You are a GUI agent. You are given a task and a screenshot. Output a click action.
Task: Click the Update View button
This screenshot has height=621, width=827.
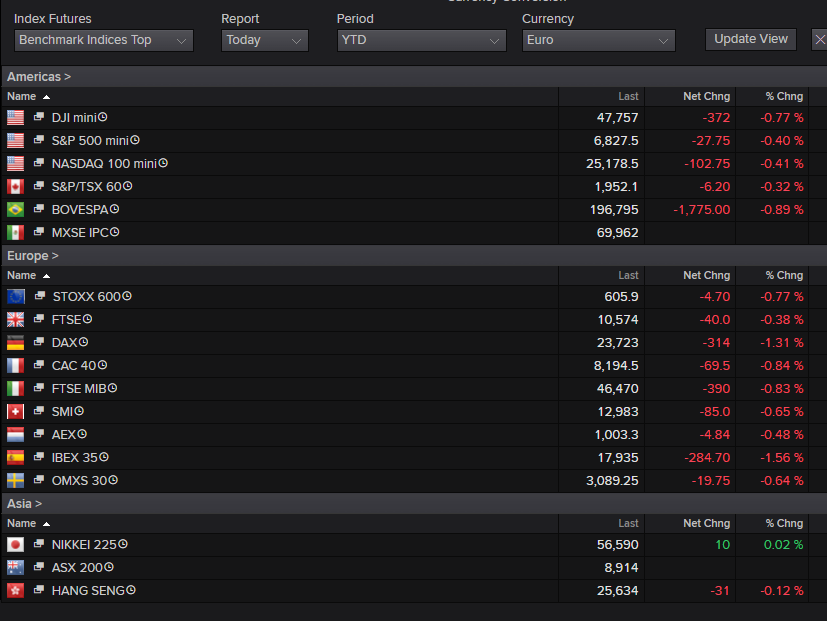[751, 40]
